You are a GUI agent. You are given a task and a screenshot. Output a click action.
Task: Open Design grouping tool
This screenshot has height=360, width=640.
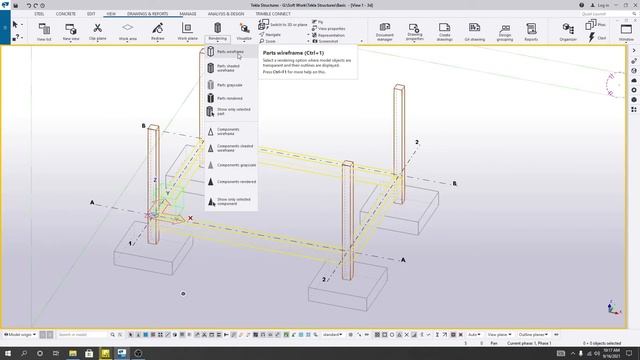pyautogui.click(x=505, y=32)
